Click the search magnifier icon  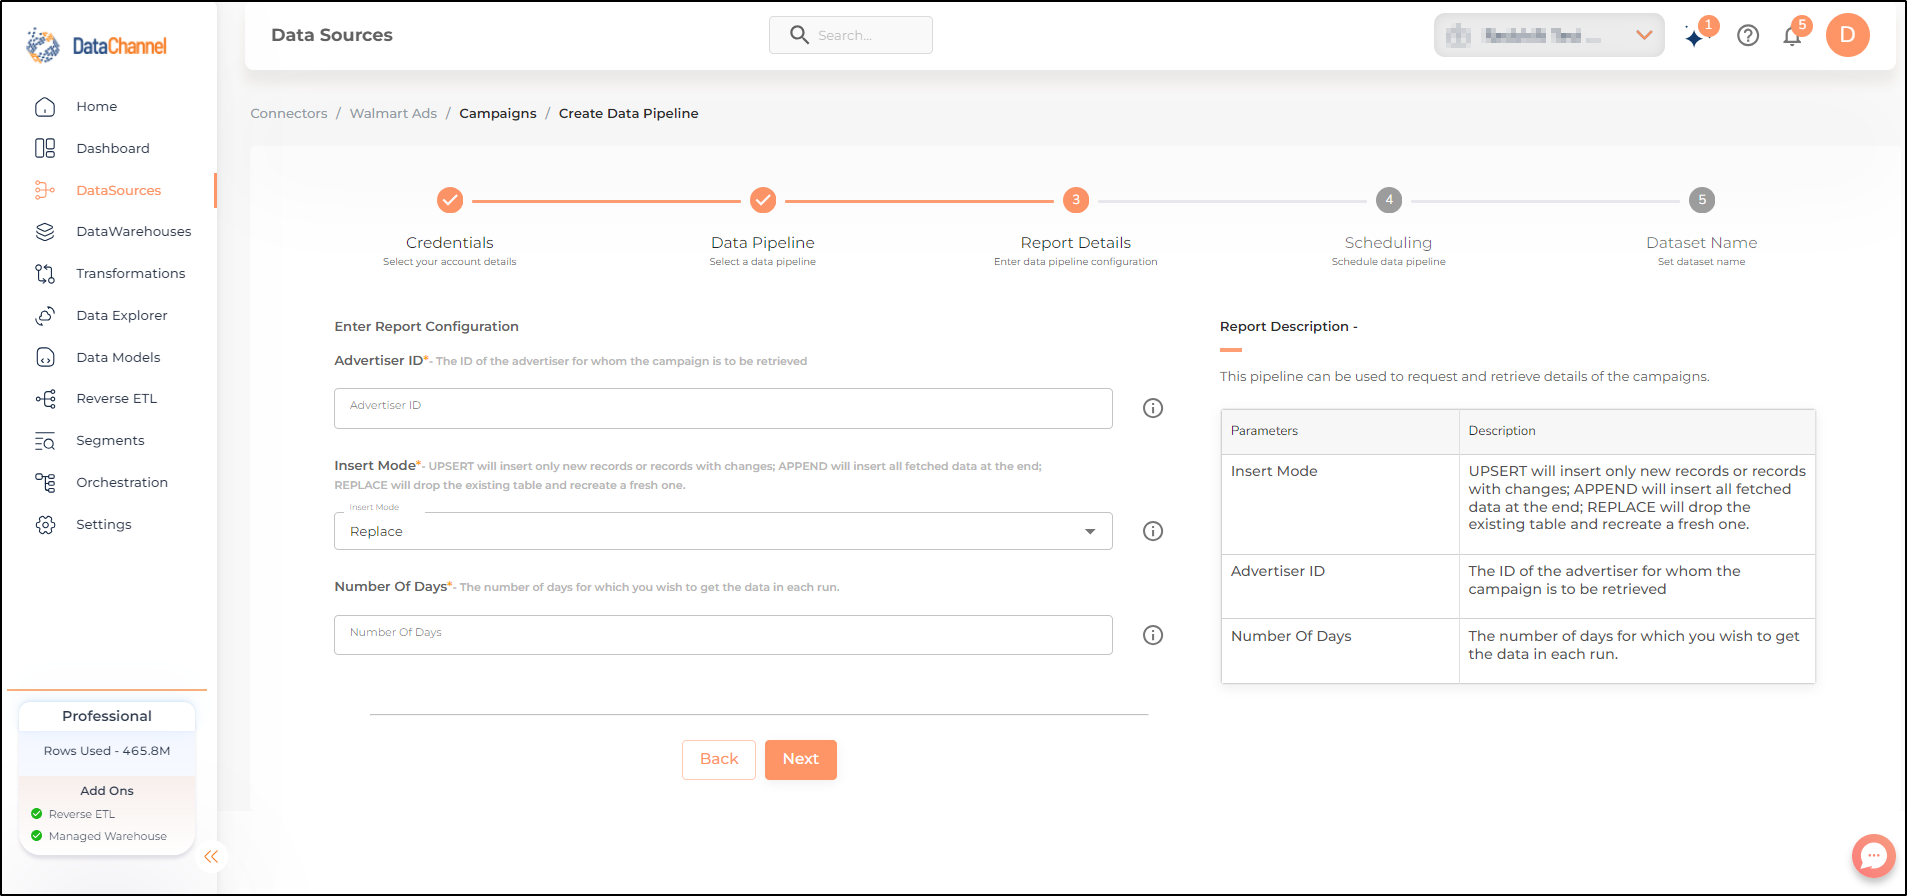799,35
